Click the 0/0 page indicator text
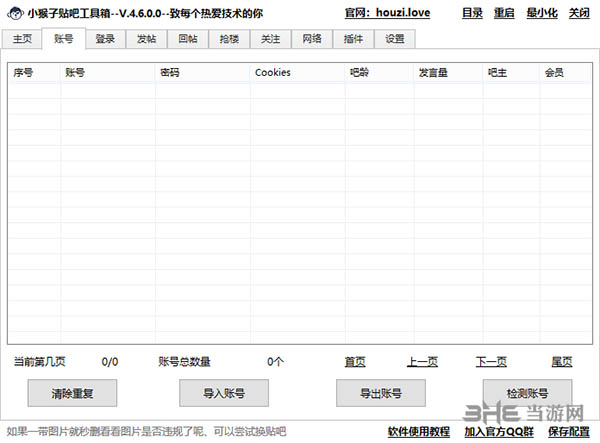 [x=110, y=362]
